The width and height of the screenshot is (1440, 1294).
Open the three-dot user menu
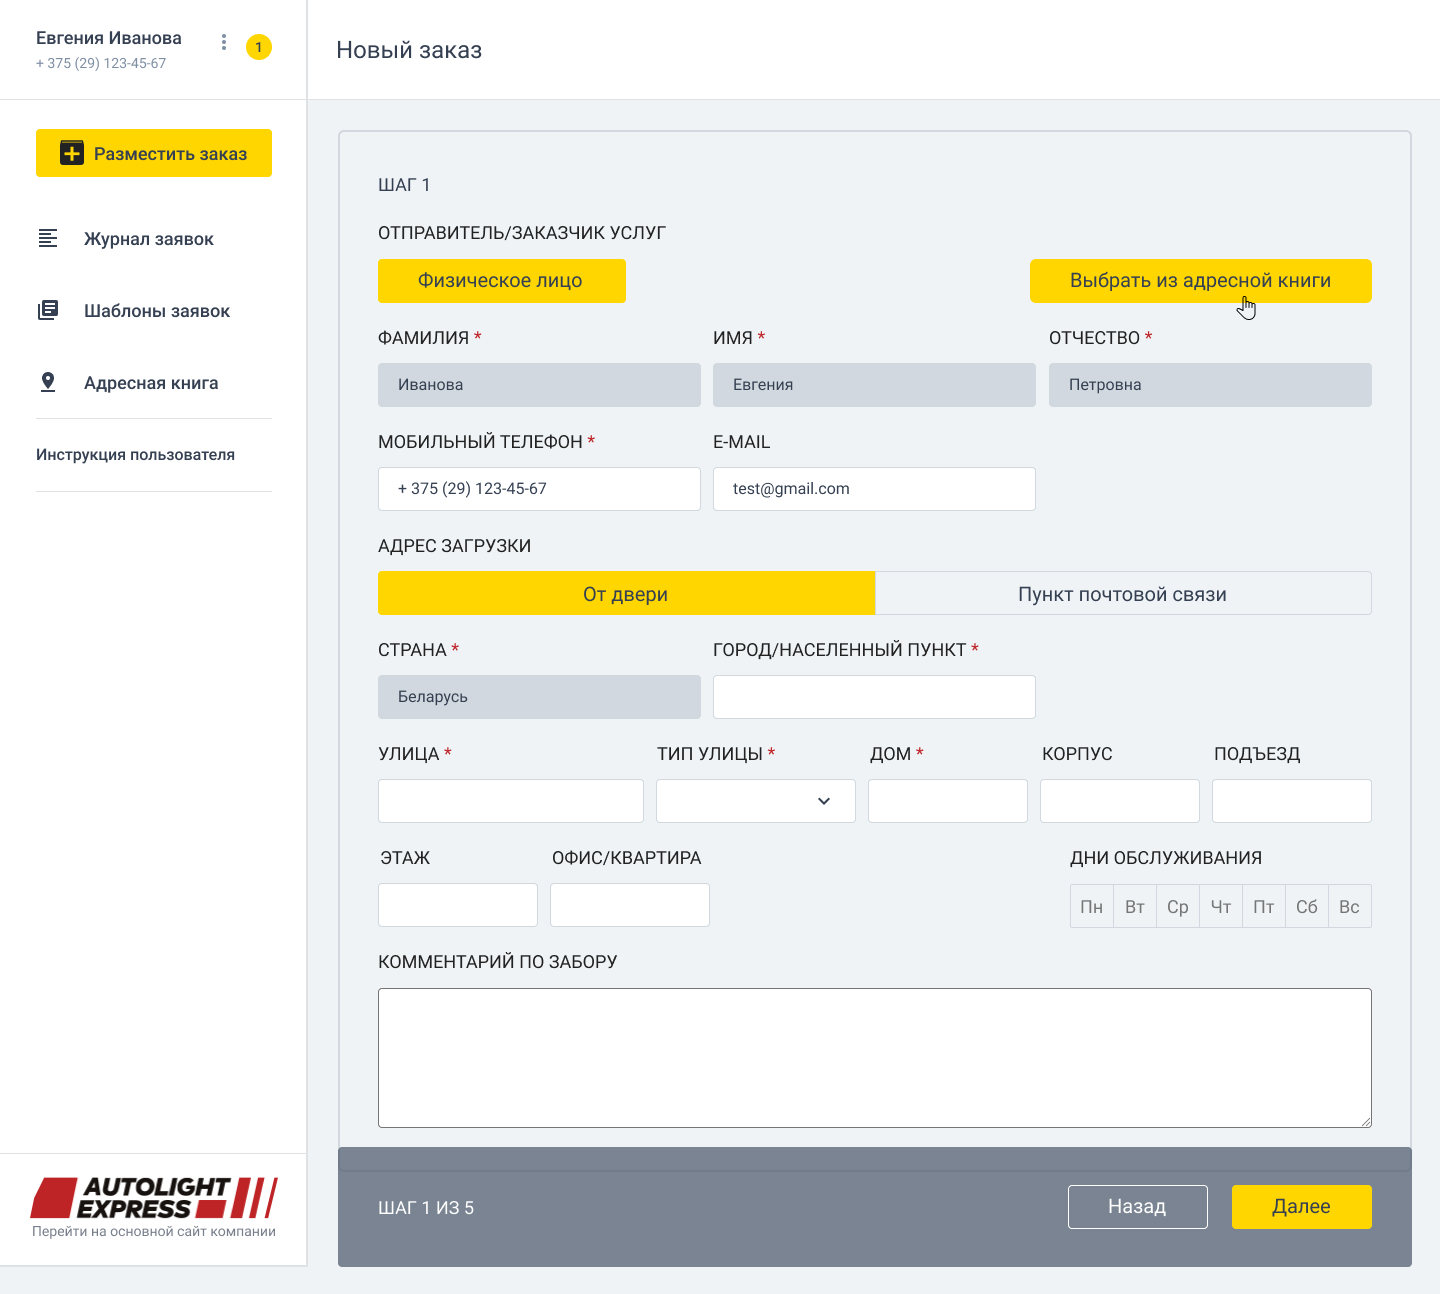coord(224,42)
